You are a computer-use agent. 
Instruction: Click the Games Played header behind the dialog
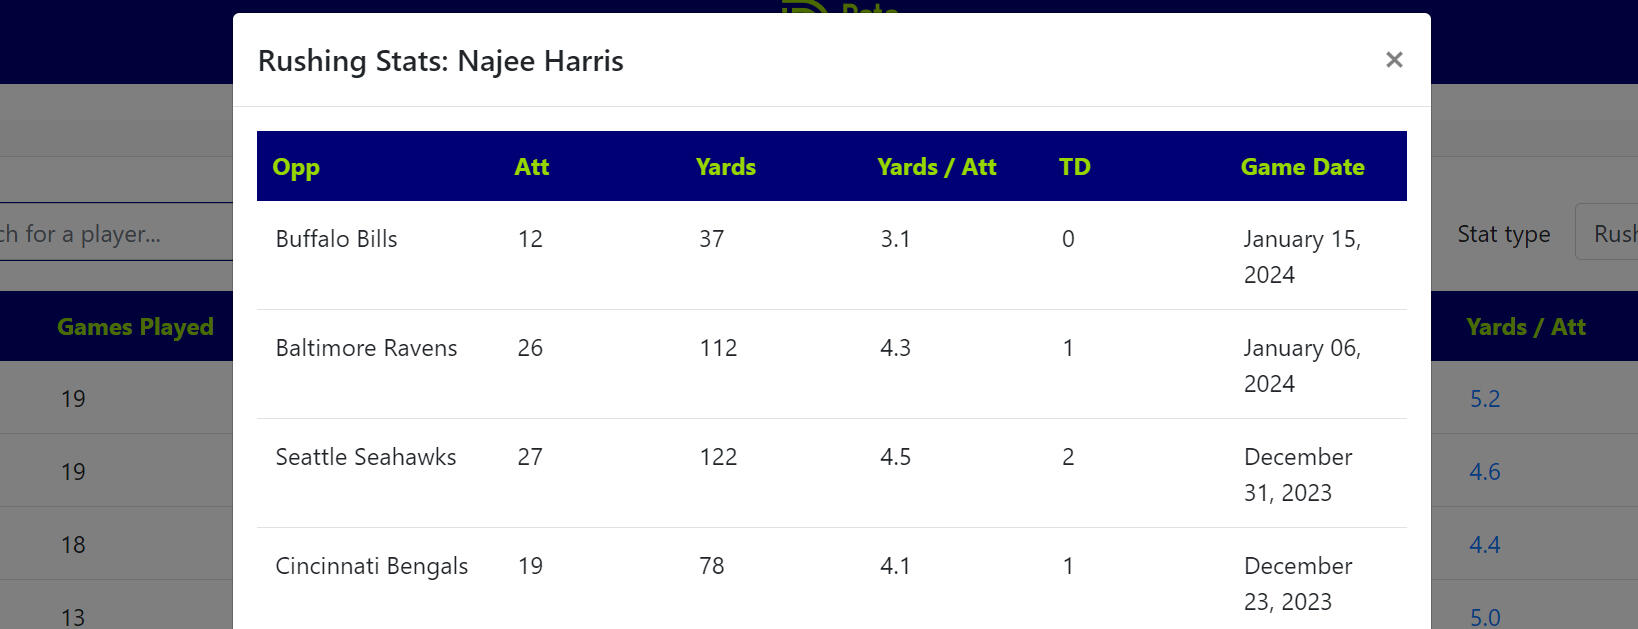click(135, 327)
